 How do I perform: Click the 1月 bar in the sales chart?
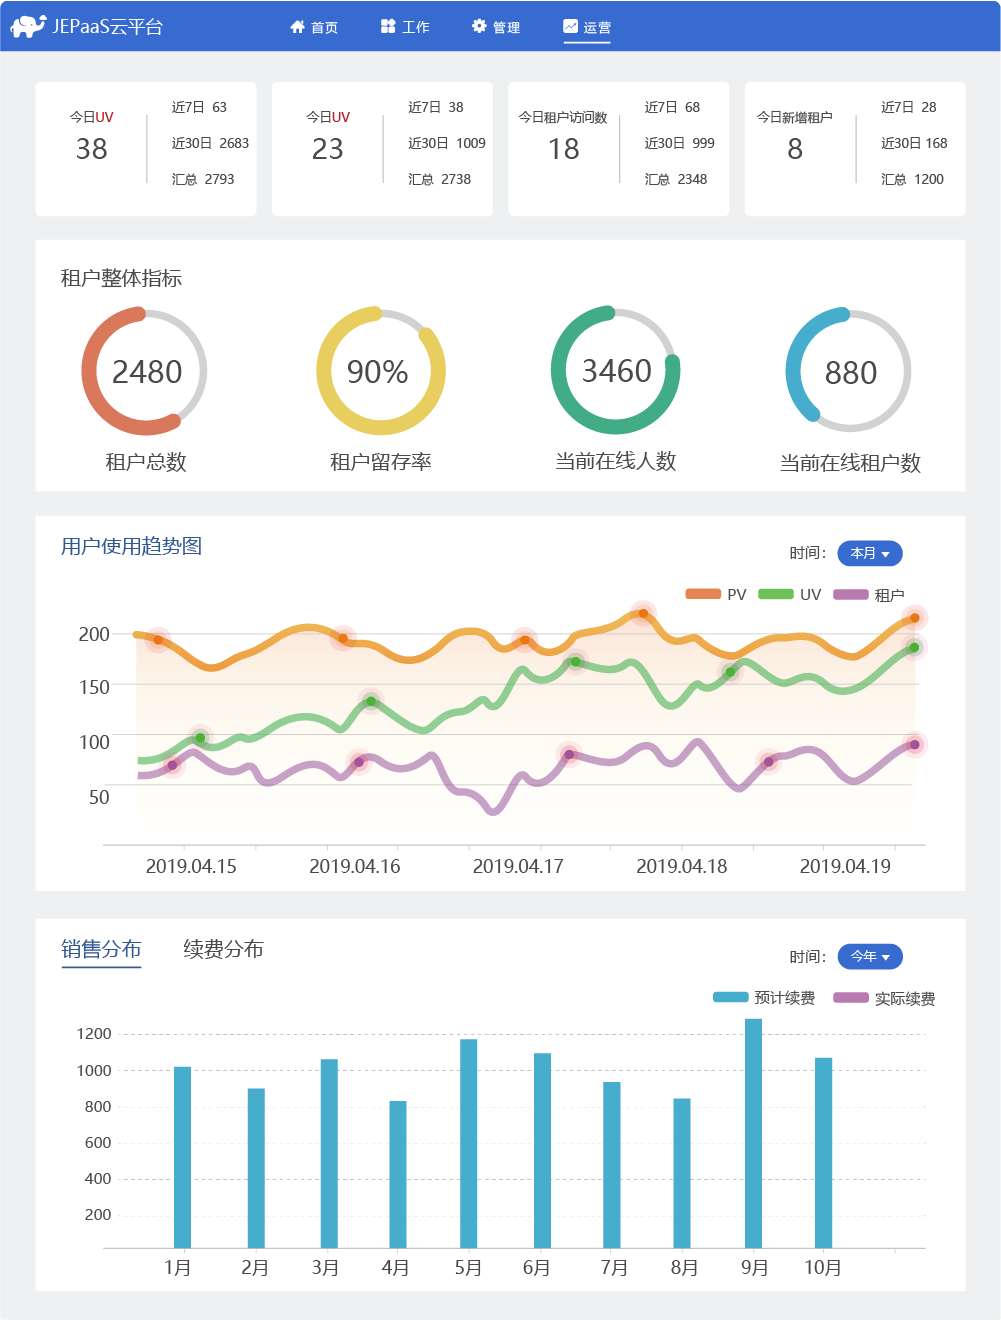[x=182, y=1157]
